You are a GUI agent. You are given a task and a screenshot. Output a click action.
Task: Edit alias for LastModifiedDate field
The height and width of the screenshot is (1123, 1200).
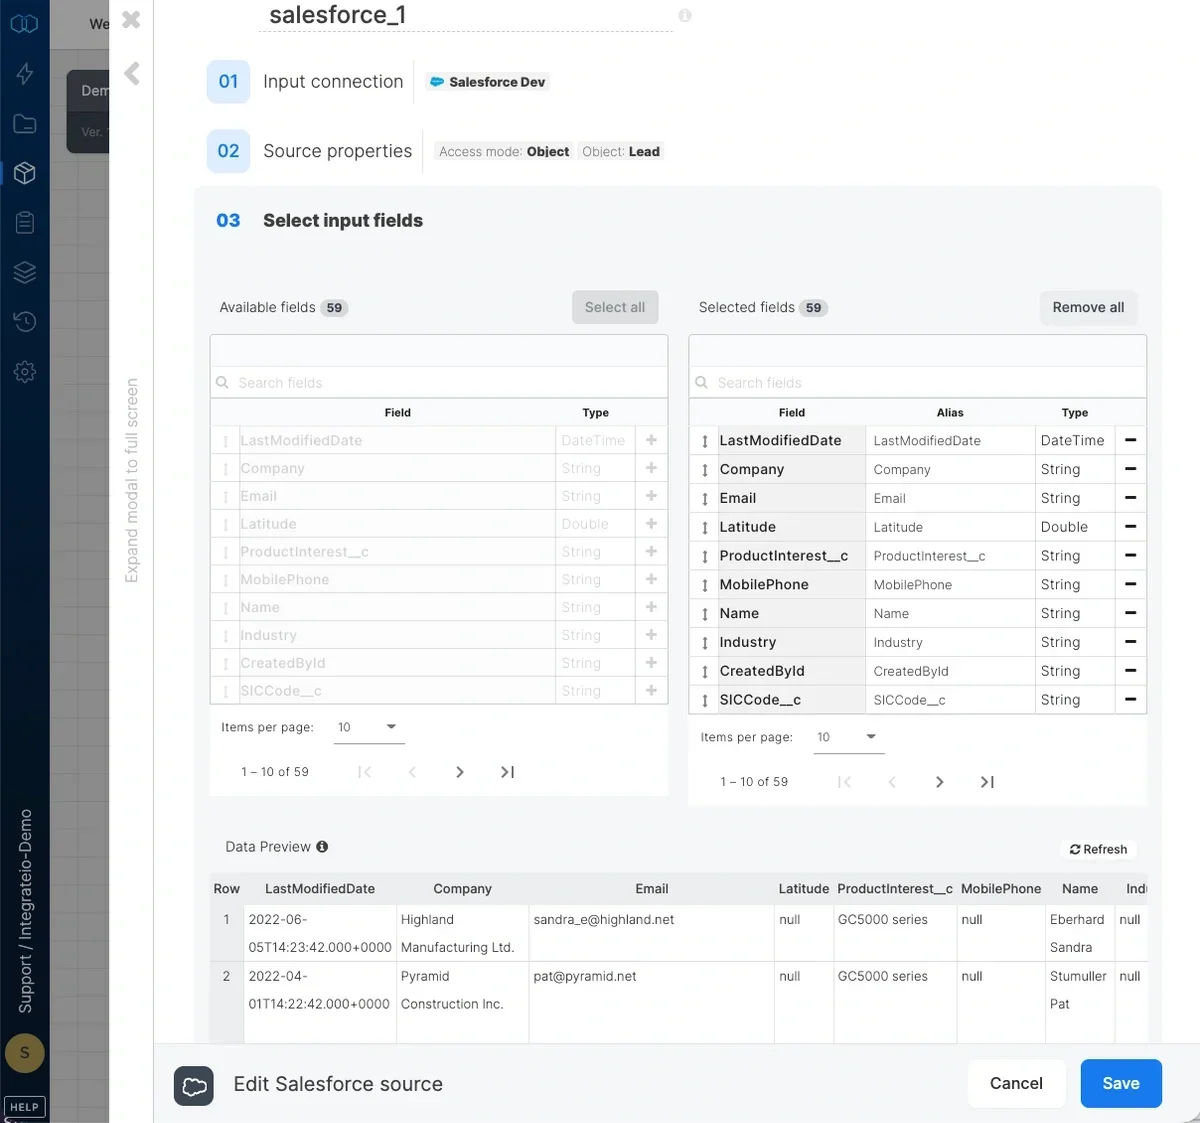tap(950, 440)
